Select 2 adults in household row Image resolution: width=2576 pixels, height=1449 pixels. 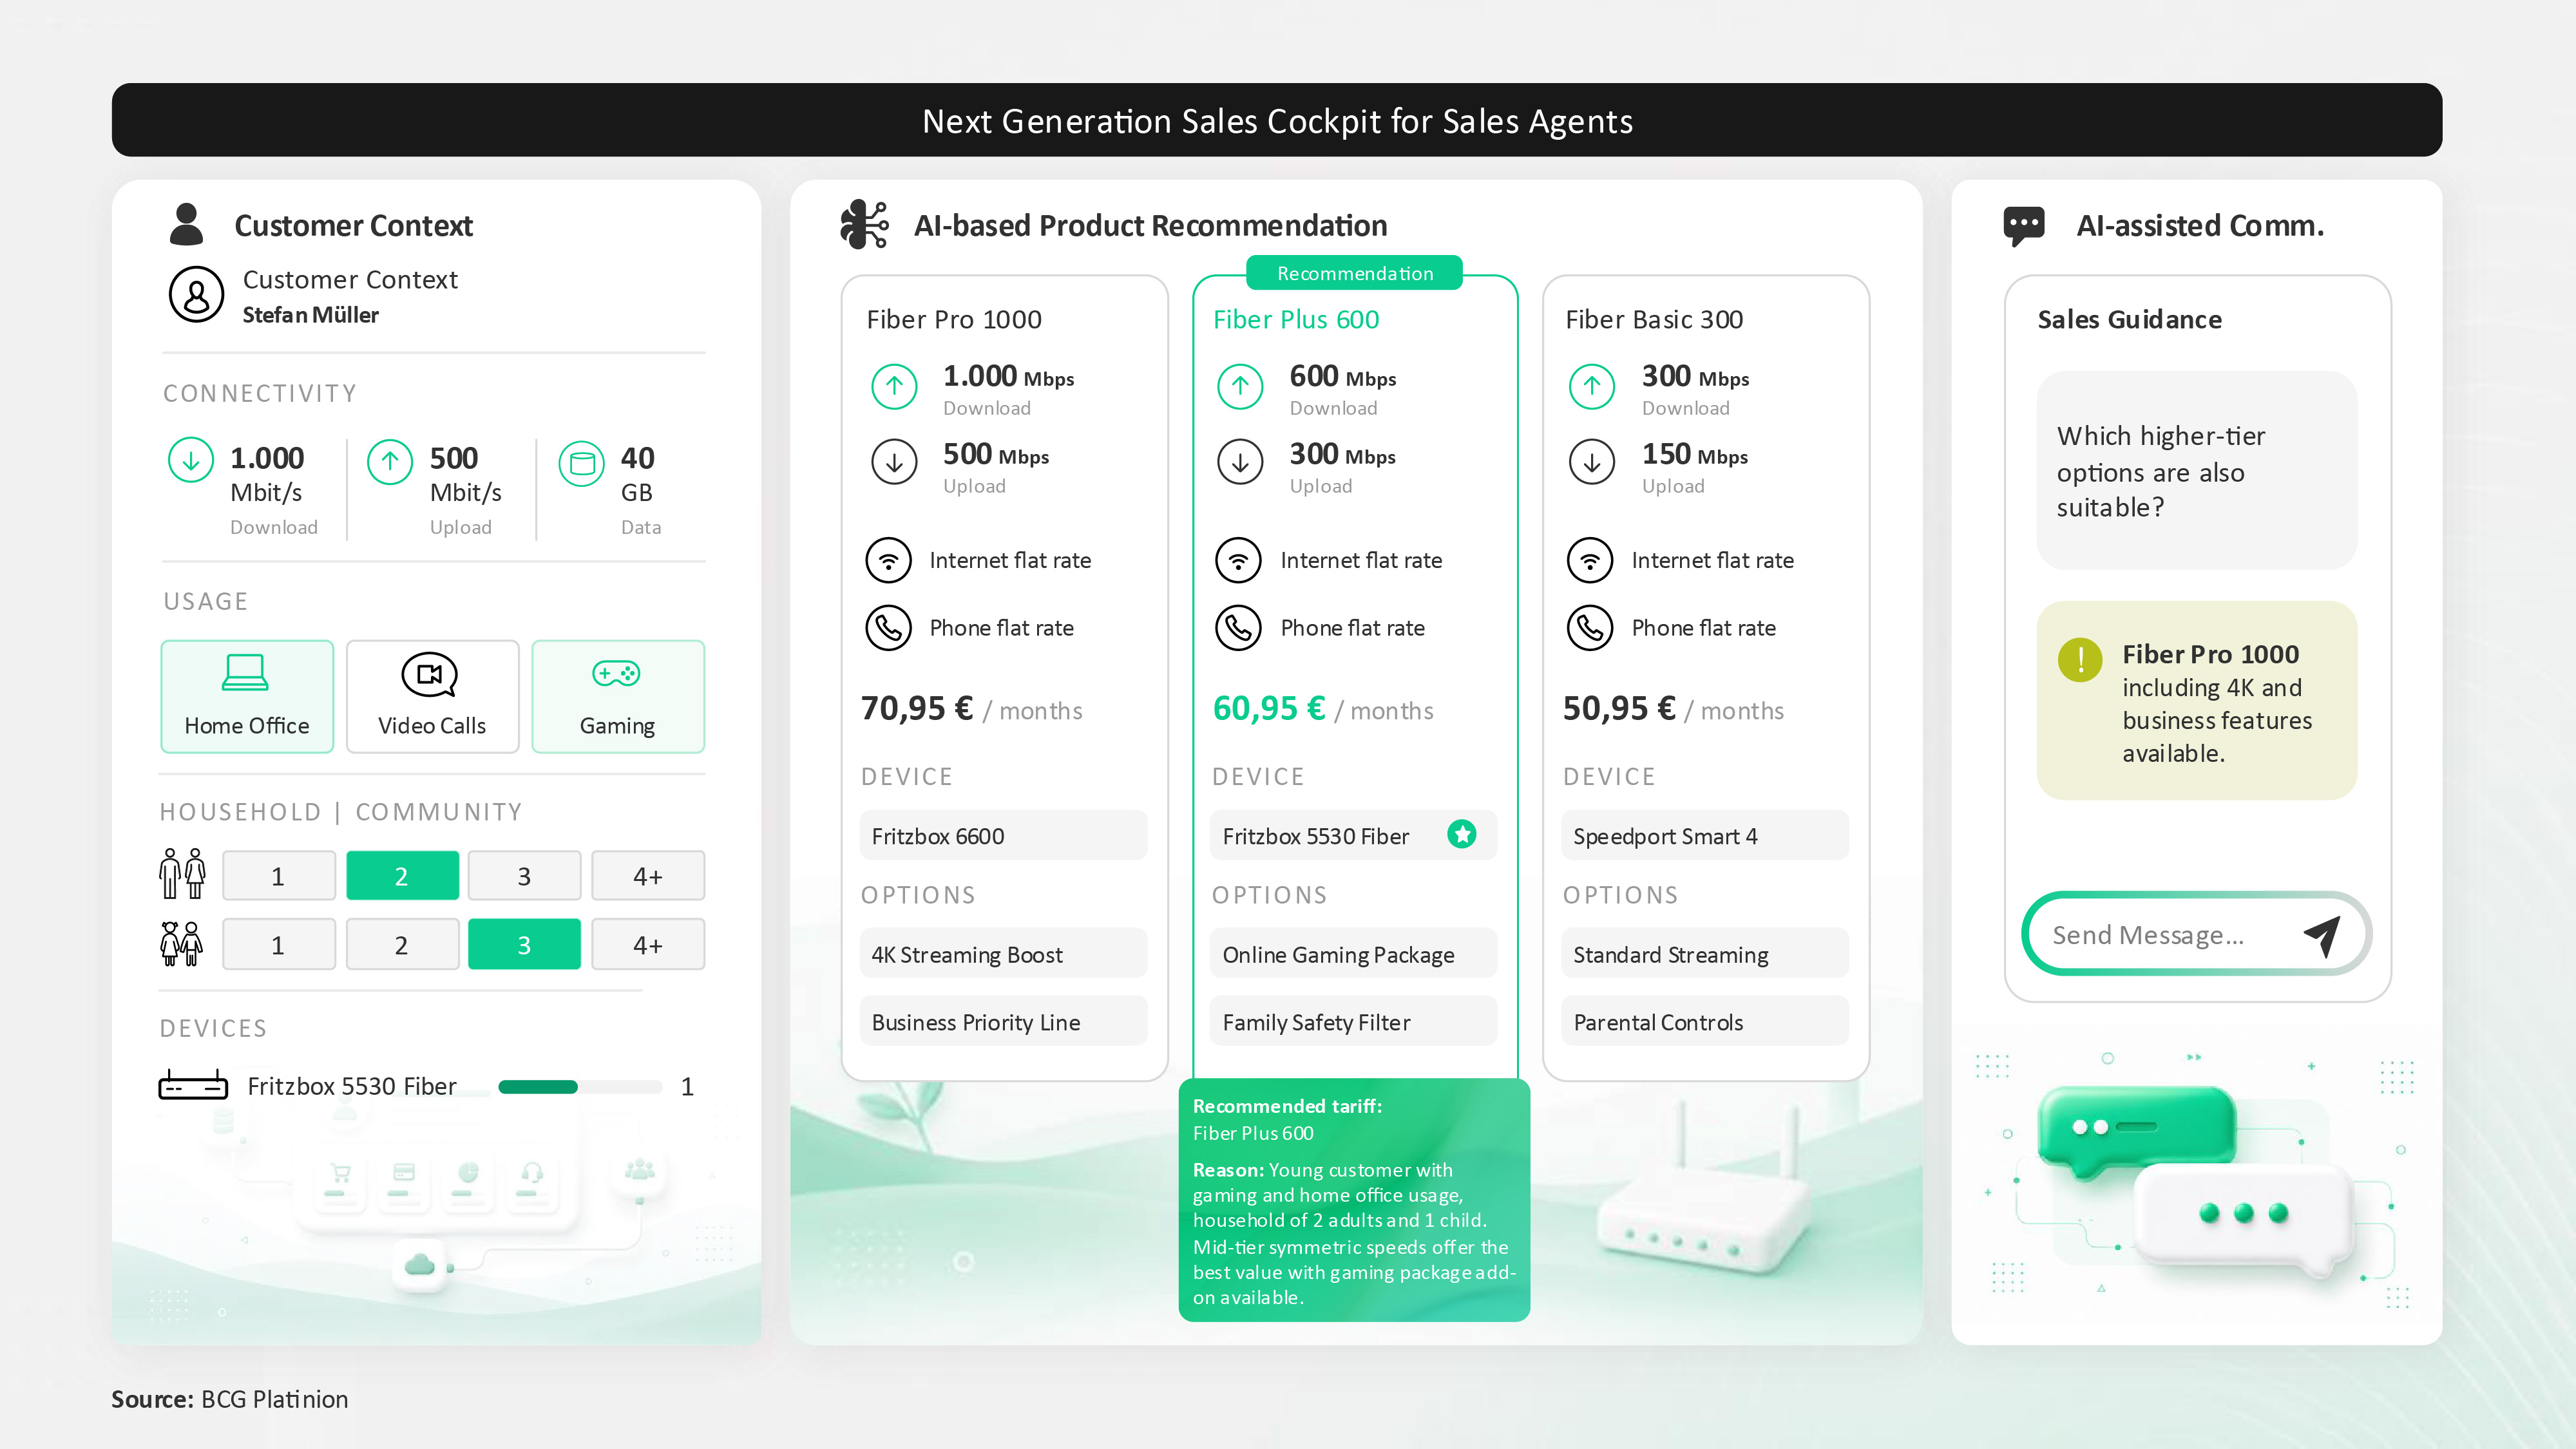(402, 876)
